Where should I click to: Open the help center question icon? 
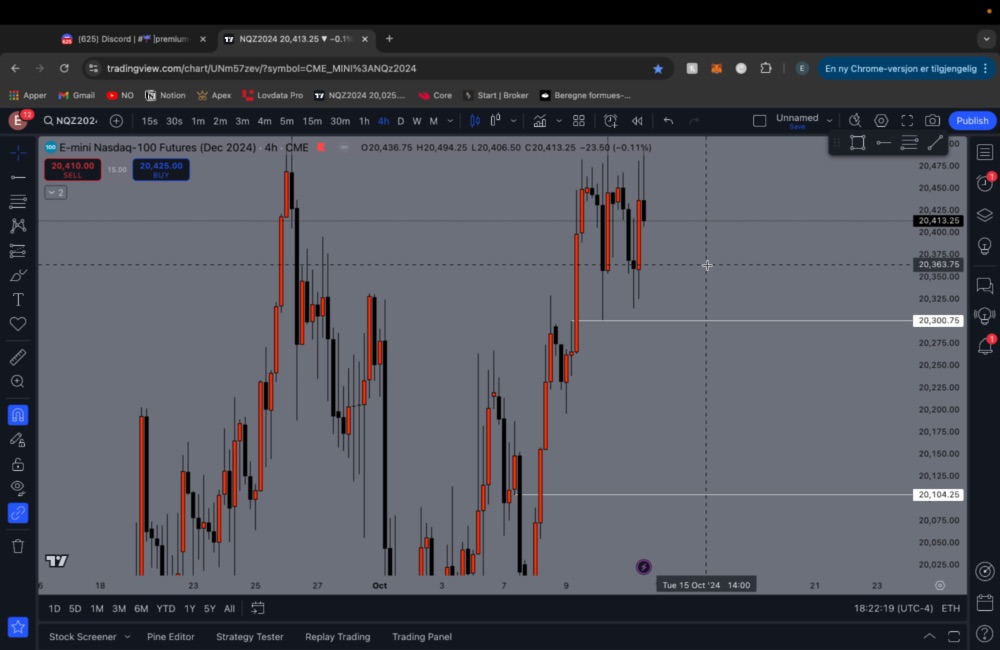[985, 633]
